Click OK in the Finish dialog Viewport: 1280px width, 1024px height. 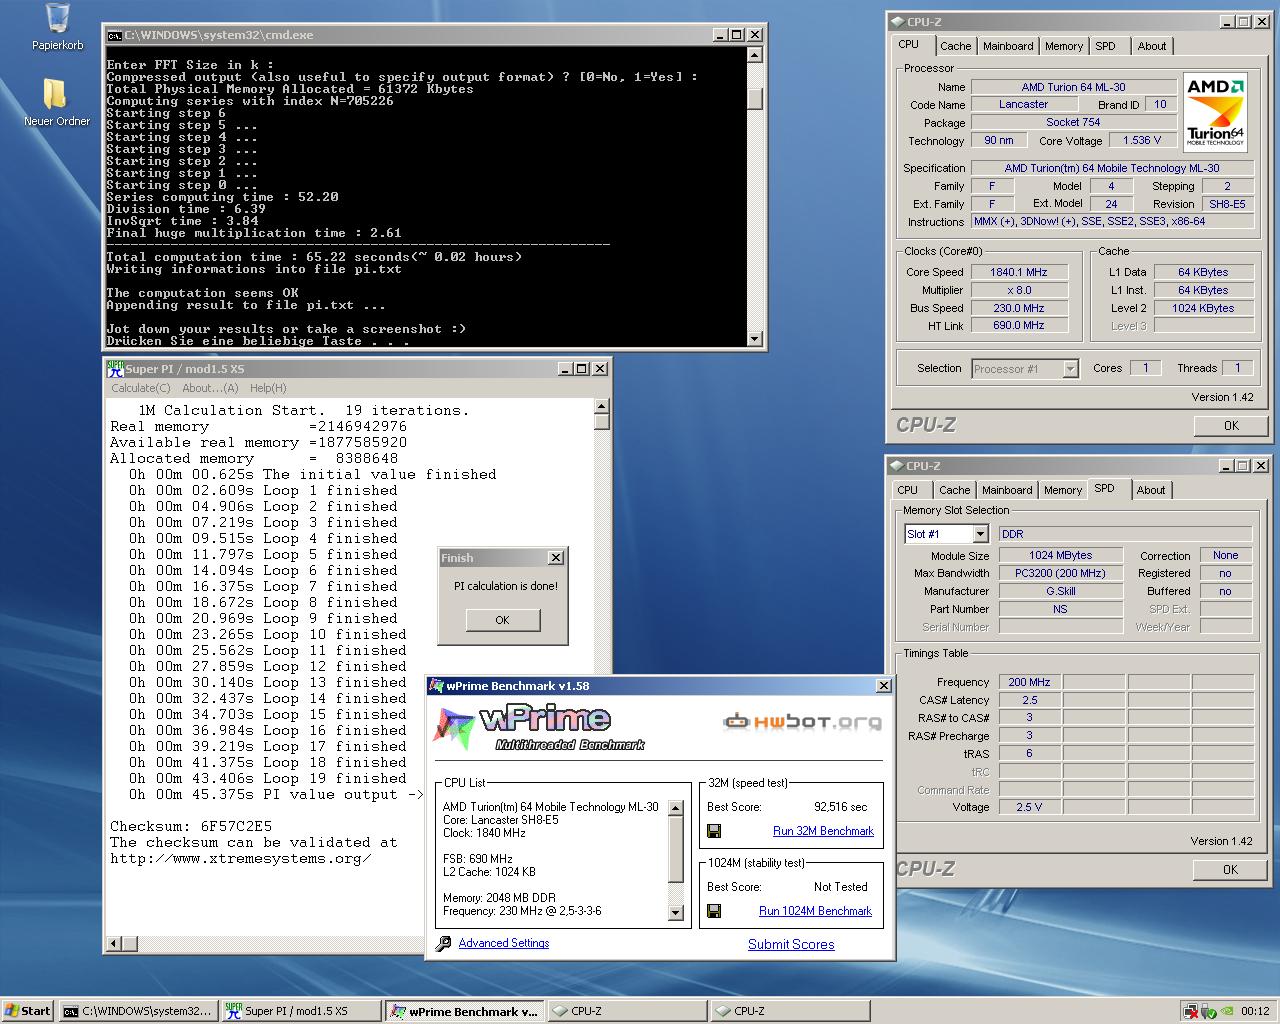pos(502,620)
